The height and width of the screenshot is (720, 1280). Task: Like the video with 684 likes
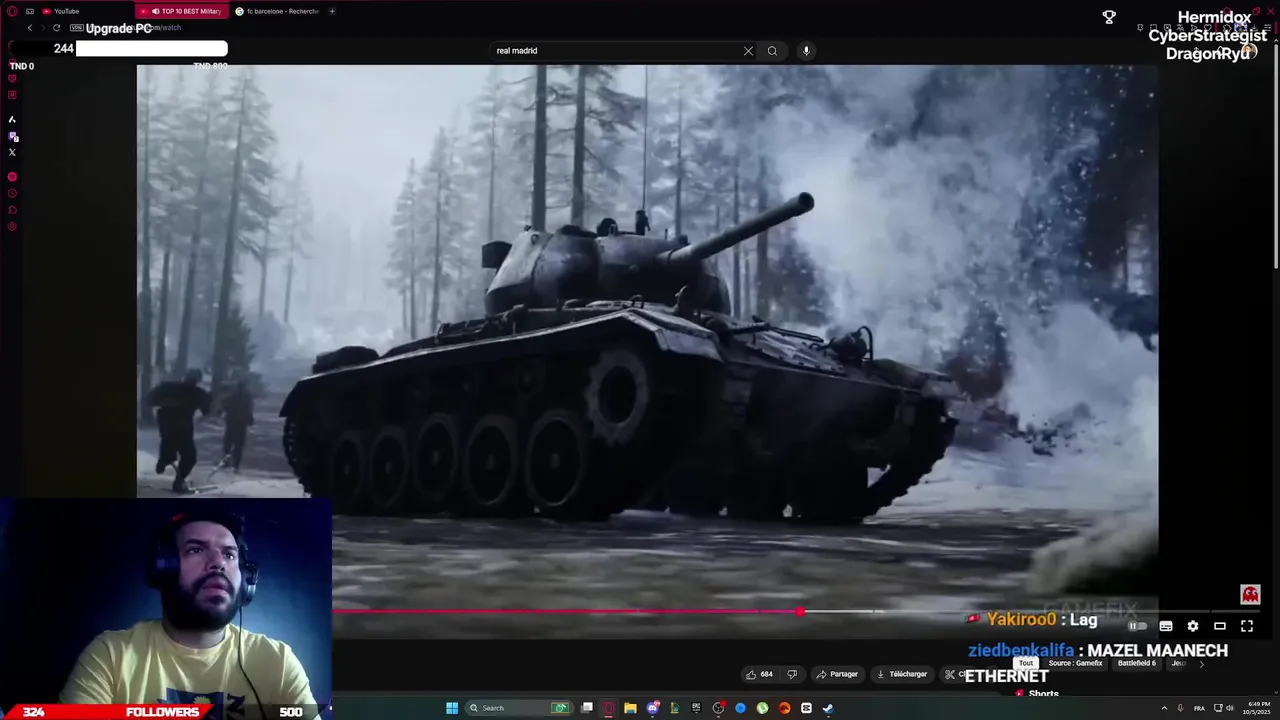tap(759, 674)
